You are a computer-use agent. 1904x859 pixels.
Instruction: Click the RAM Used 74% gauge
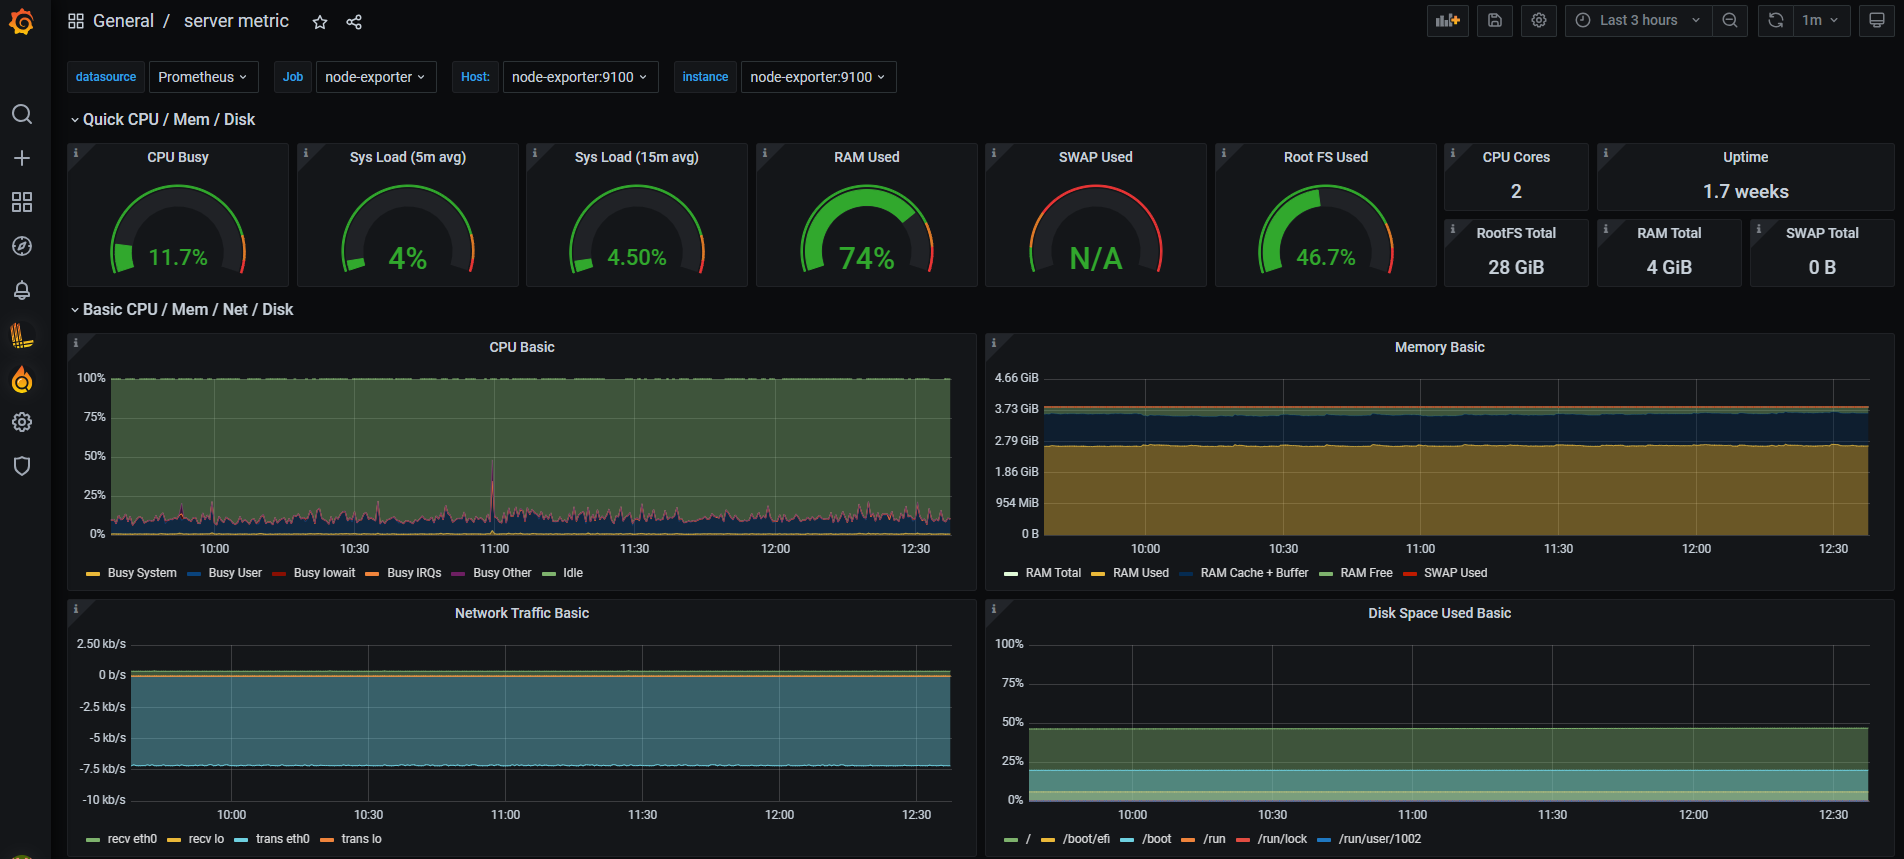click(867, 230)
